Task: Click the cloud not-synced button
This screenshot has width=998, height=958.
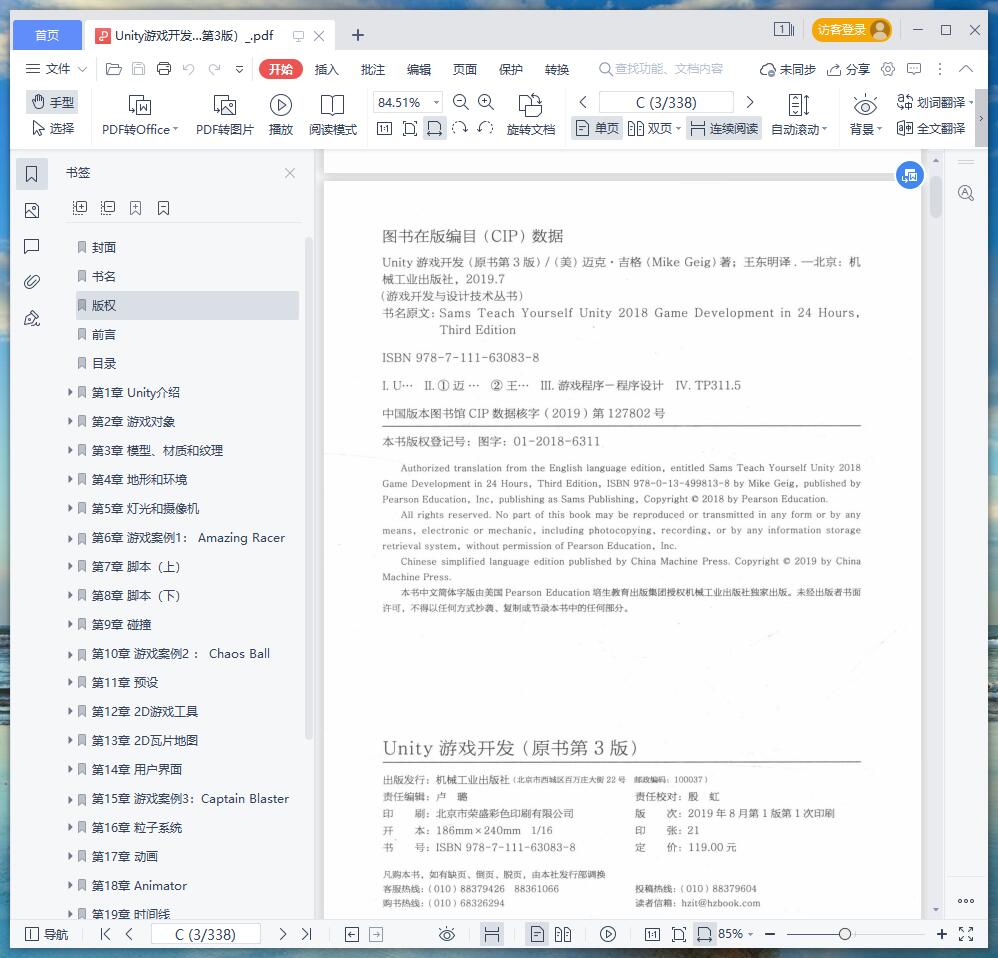Action: [x=788, y=69]
